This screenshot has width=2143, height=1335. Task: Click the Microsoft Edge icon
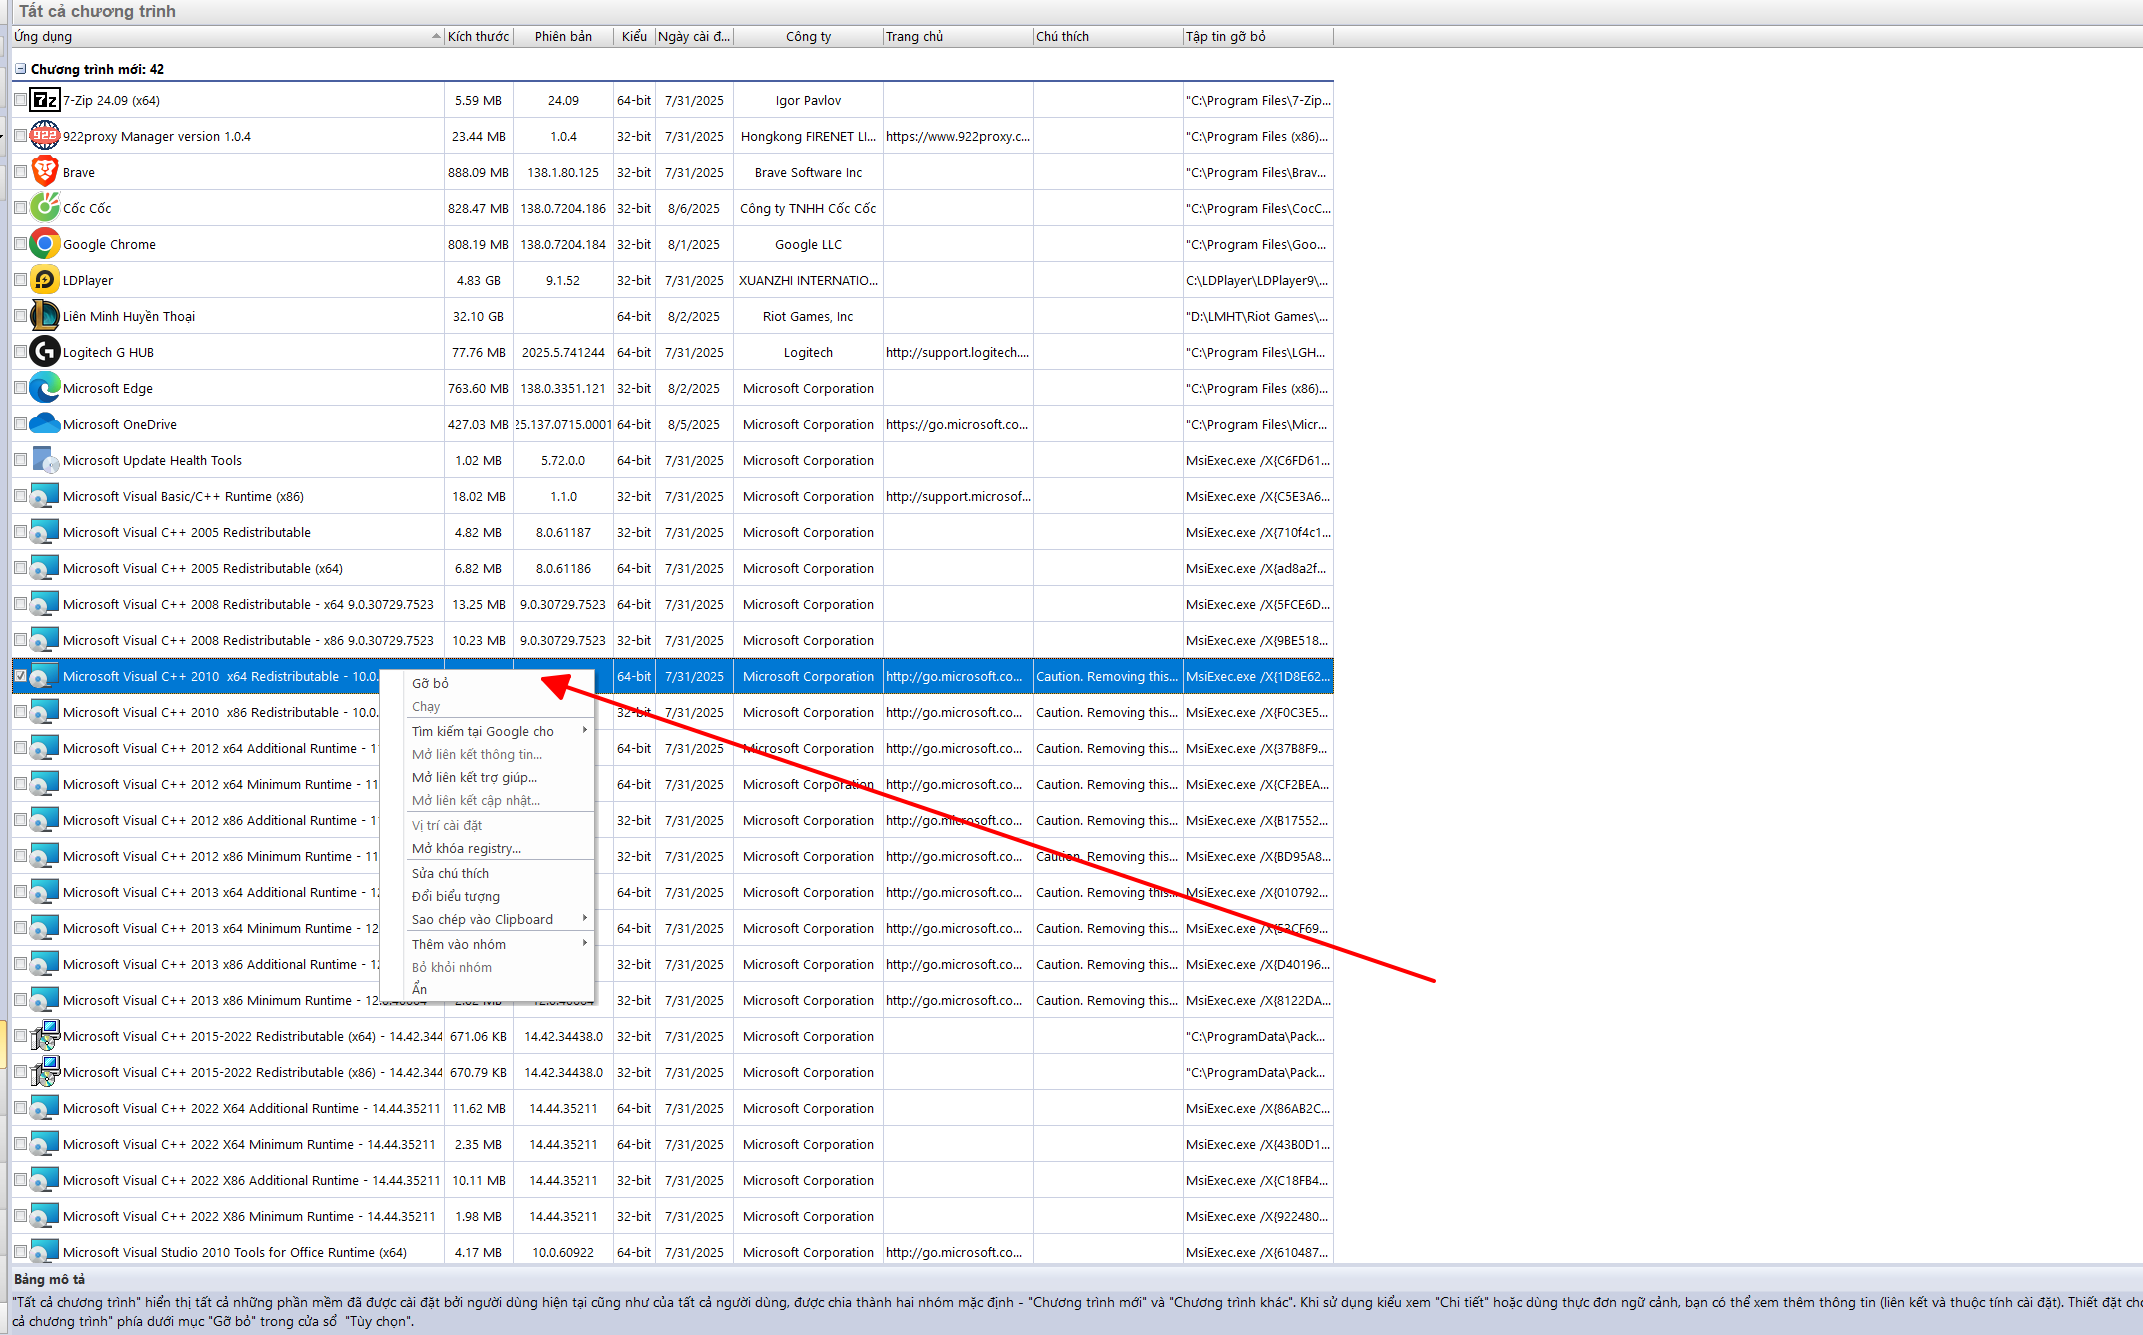pyautogui.click(x=44, y=388)
